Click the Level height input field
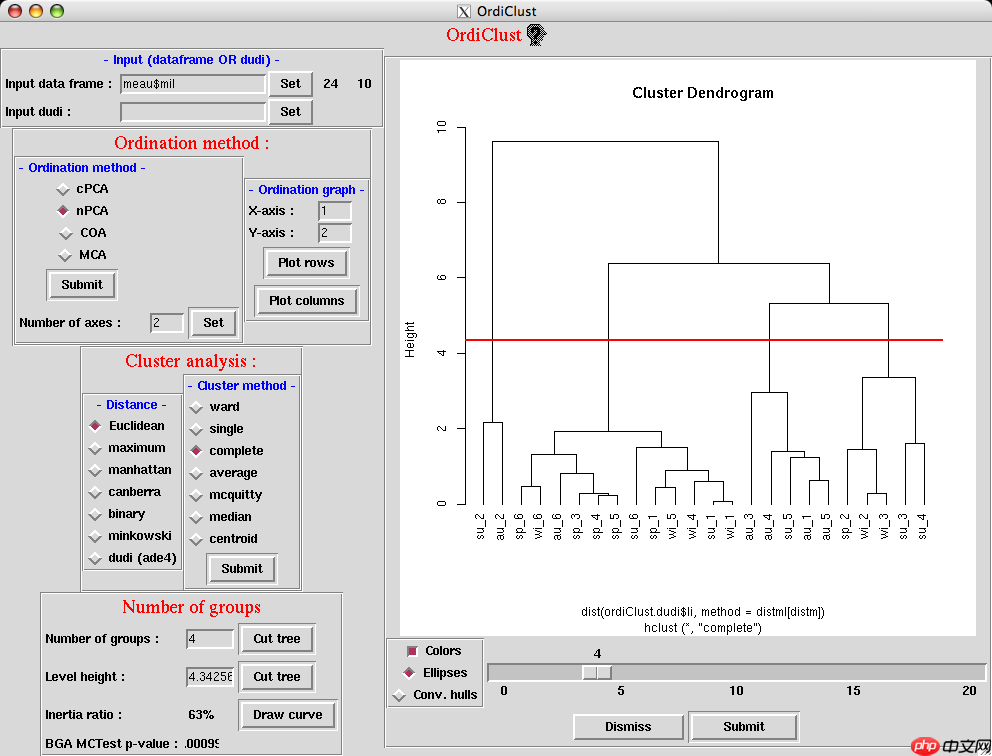Screen dimensions: 992x756 click(210, 677)
